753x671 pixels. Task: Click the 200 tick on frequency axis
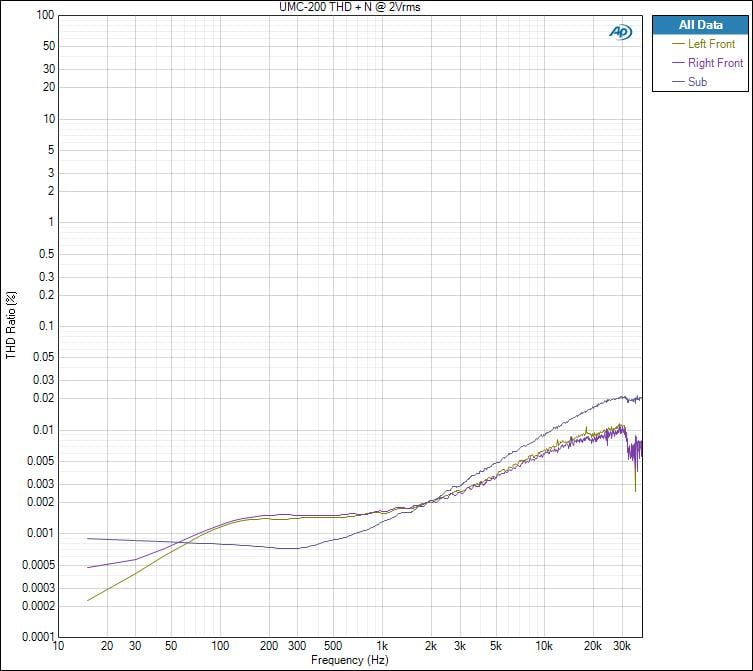click(x=269, y=646)
